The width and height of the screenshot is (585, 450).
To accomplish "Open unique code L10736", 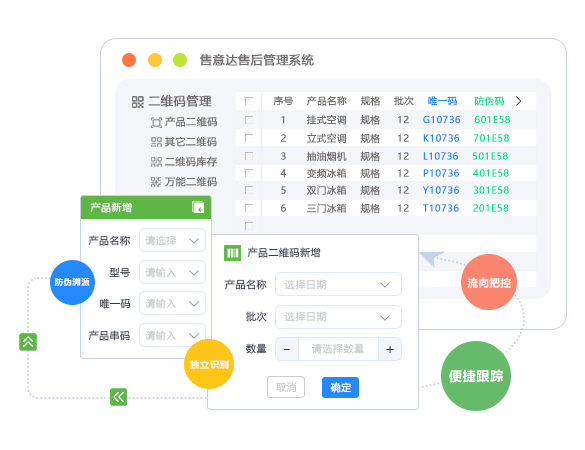I will [x=441, y=156].
